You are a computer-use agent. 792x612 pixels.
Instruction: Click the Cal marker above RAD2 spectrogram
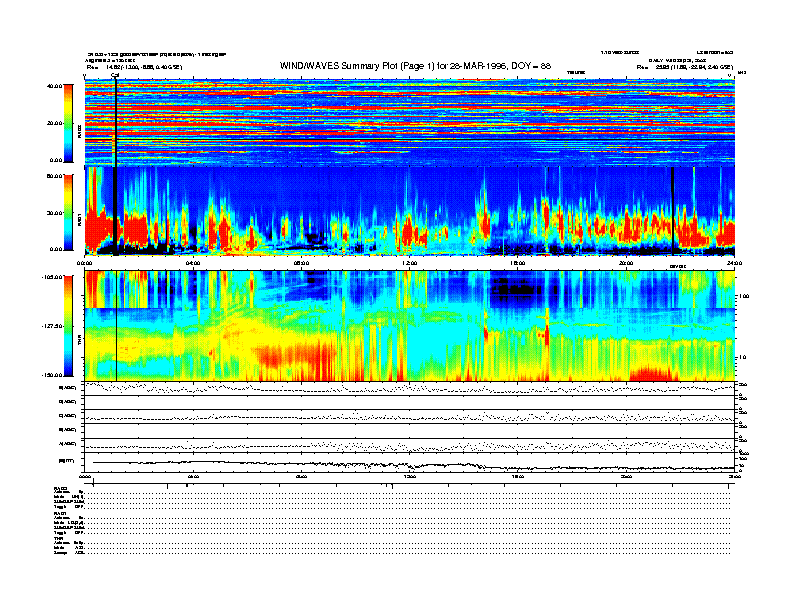pyautogui.click(x=115, y=75)
